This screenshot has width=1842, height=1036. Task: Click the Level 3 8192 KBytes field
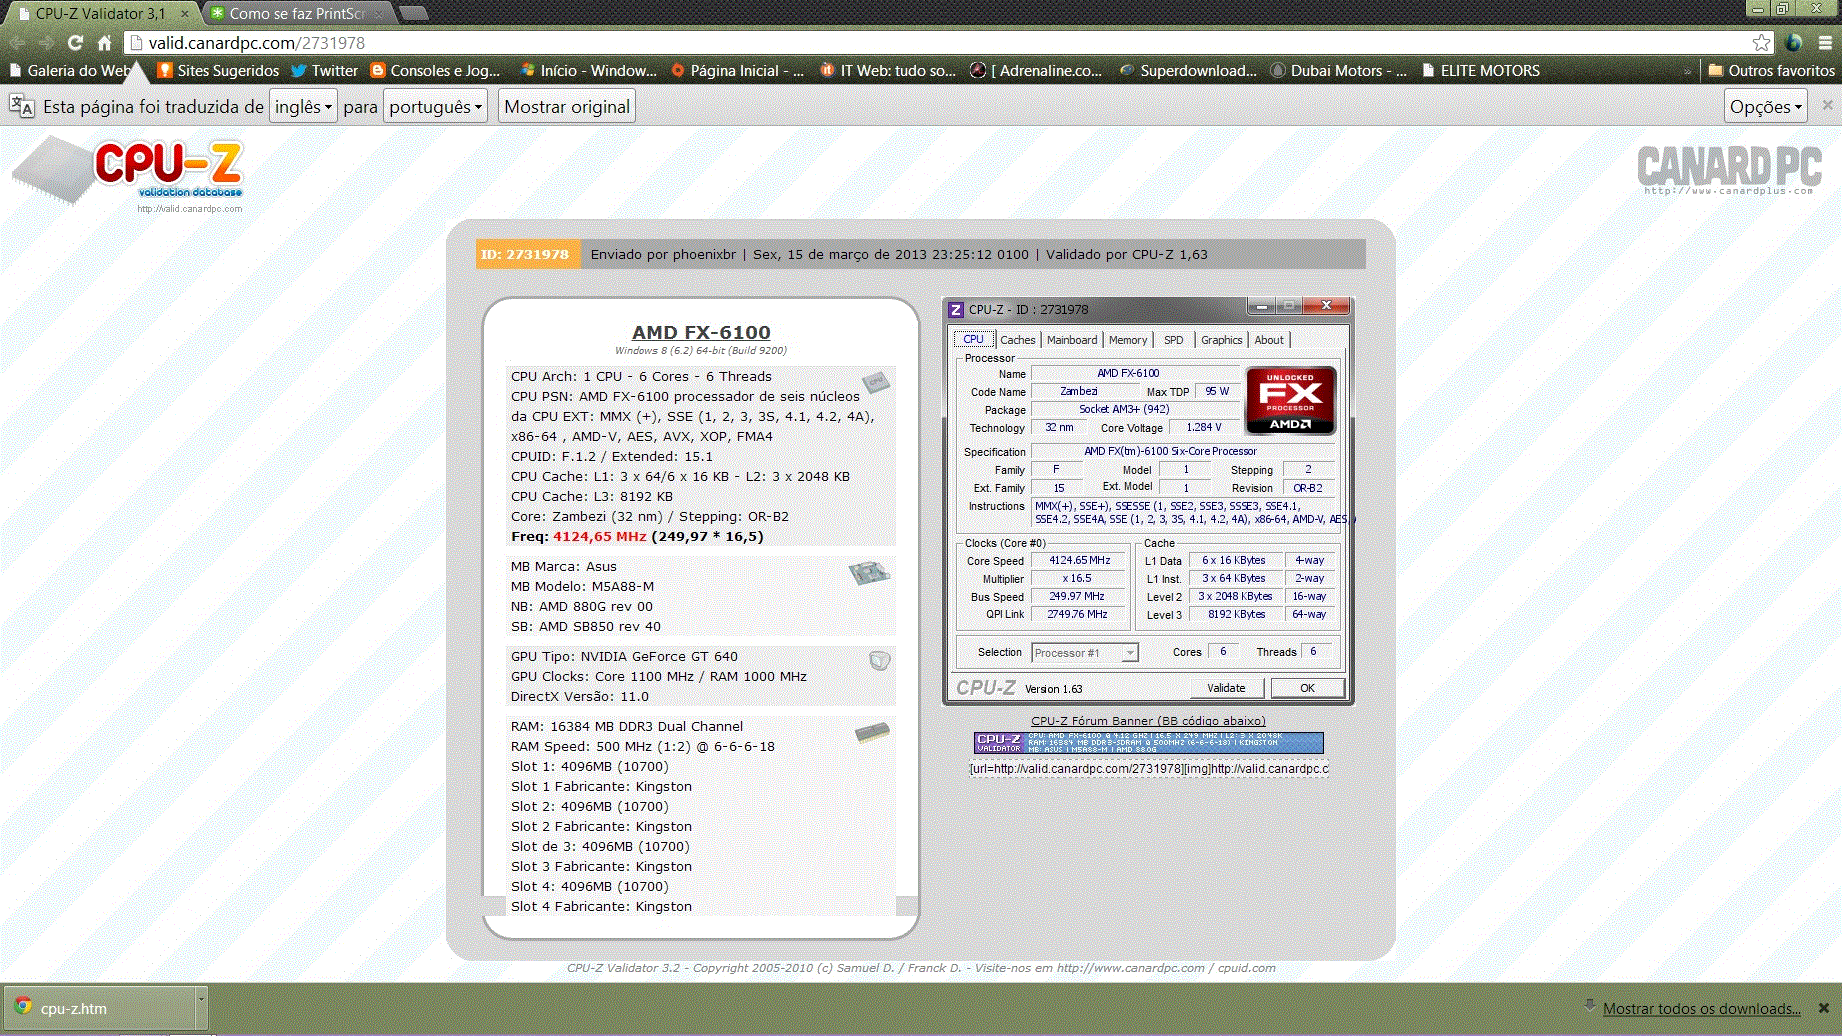coord(1236,615)
